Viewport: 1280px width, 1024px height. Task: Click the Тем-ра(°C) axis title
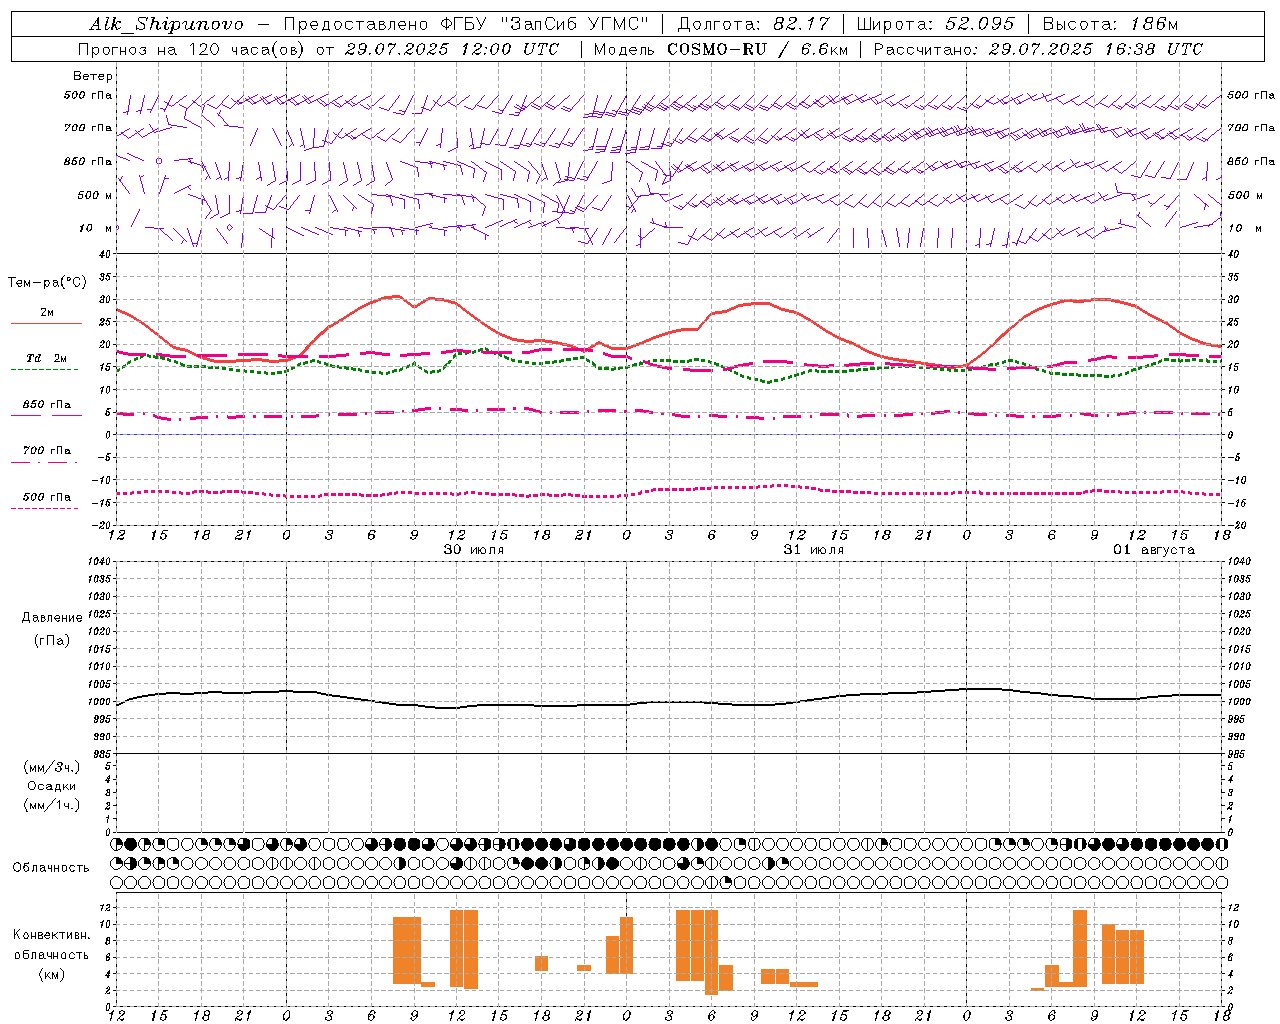pyautogui.click(x=47, y=283)
